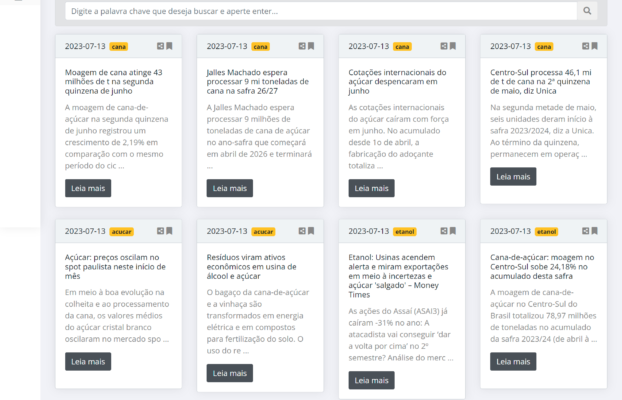Click 'etanol' tag on Etanol Usinas card
Image resolution: width=622 pixels, height=400 pixels.
[x=405, y=232]
